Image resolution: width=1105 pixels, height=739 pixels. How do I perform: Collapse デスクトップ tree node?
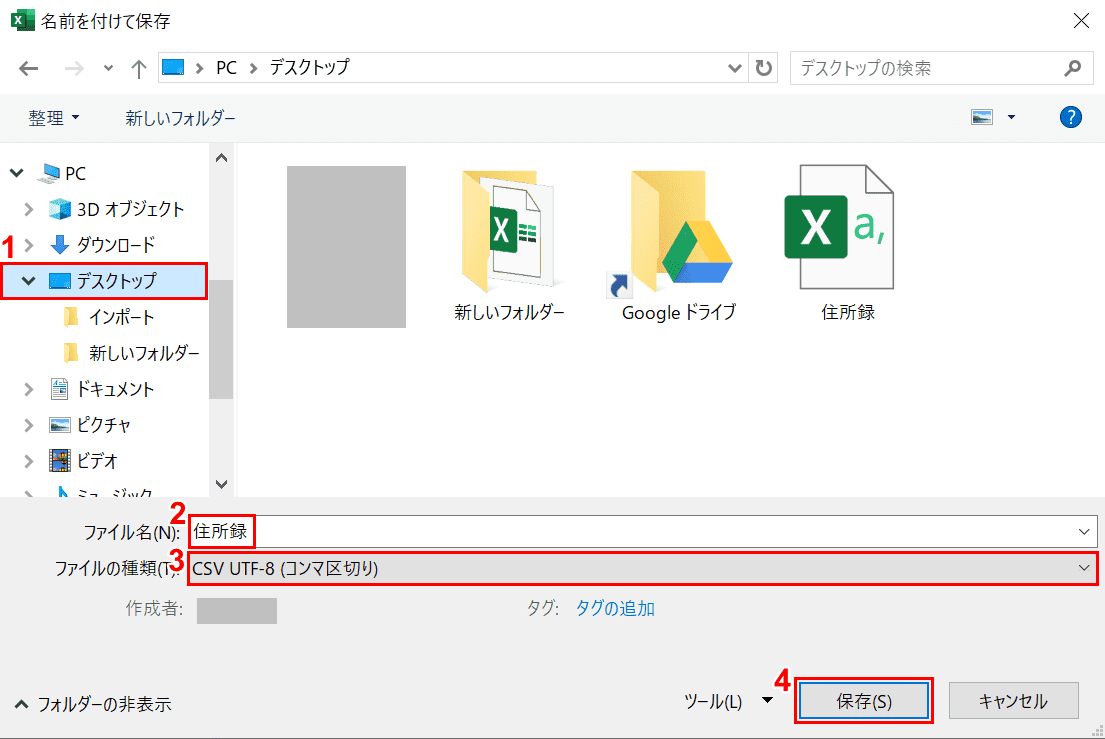[28, 280]
